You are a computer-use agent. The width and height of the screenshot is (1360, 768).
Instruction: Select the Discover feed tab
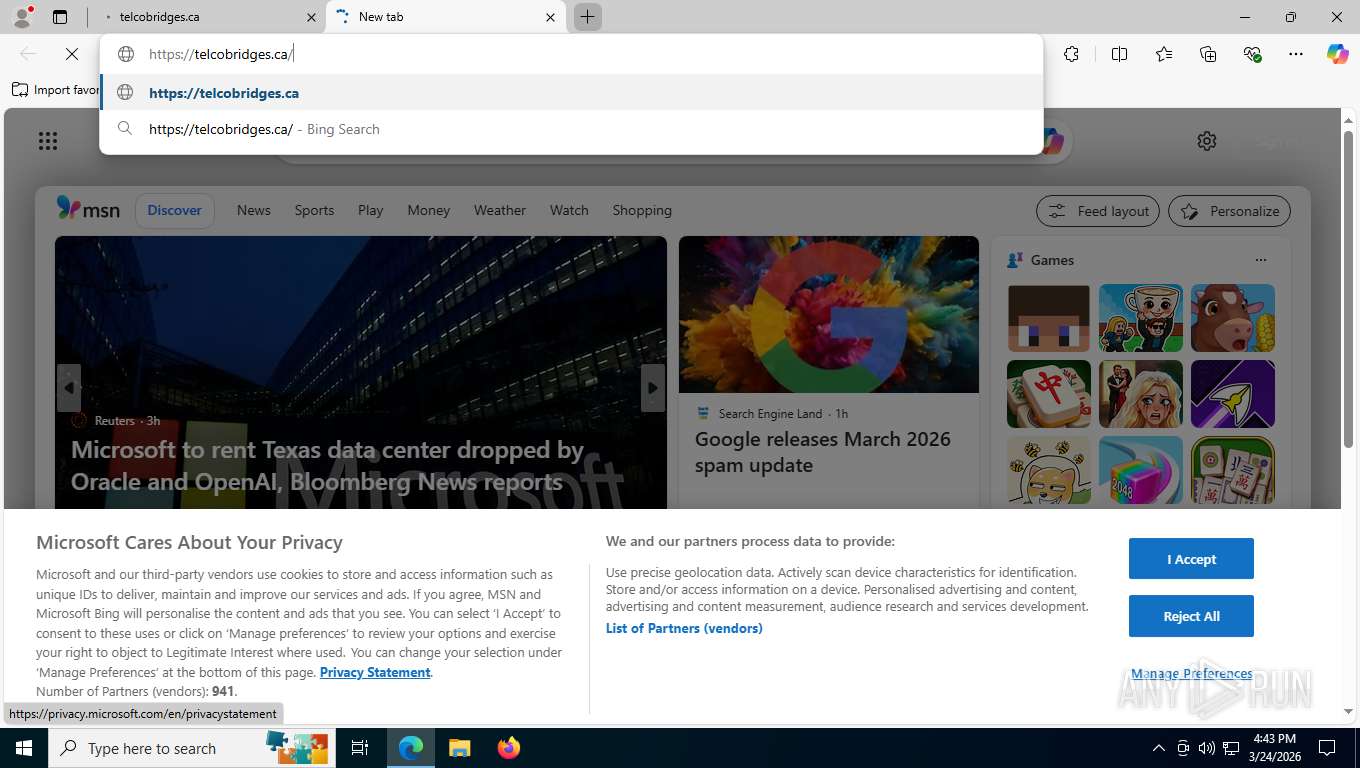175,210
